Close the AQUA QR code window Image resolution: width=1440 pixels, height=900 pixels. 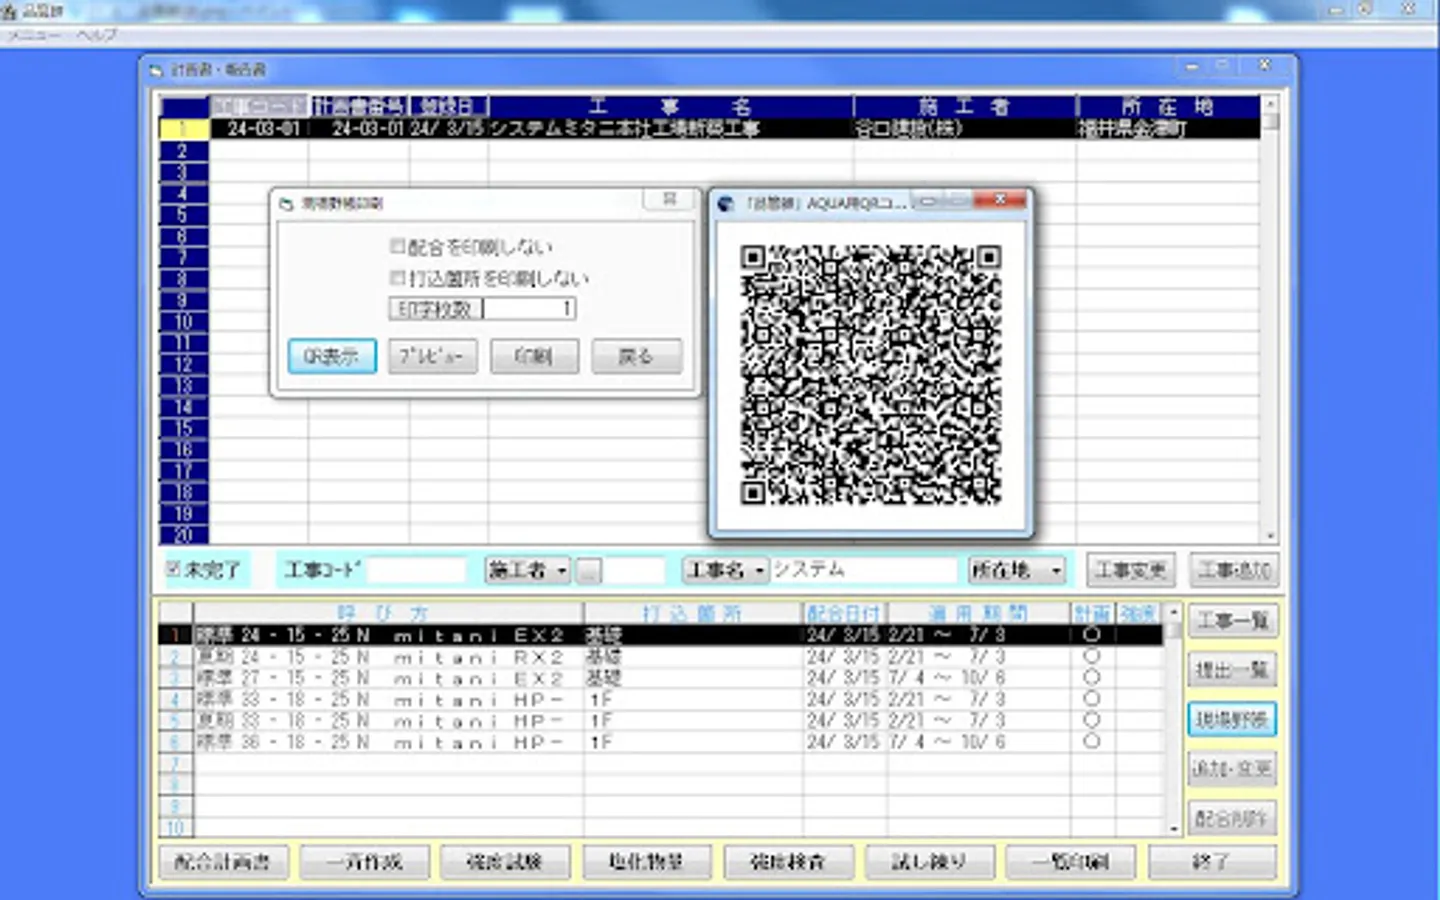pyautogui.click(x=1000, y=200)
